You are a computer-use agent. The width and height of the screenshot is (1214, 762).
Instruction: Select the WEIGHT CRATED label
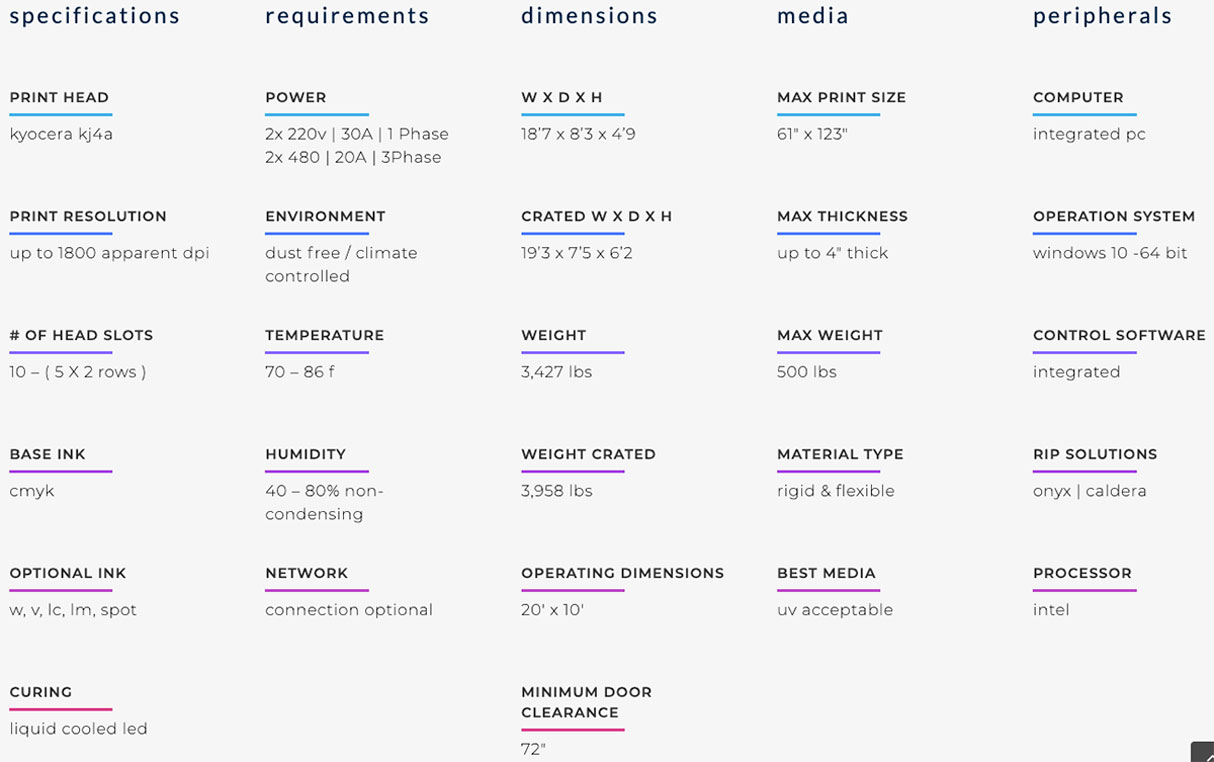pos(588,454)
